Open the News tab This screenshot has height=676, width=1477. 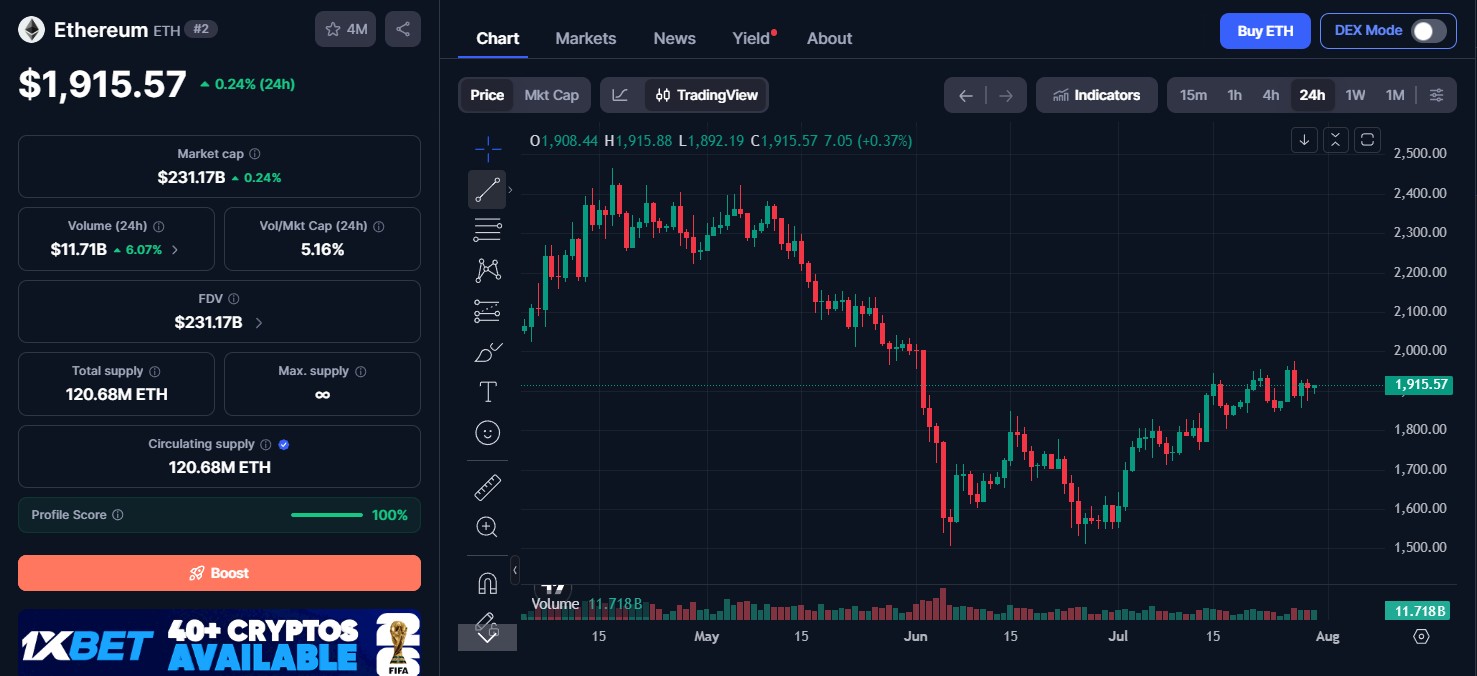675,38
